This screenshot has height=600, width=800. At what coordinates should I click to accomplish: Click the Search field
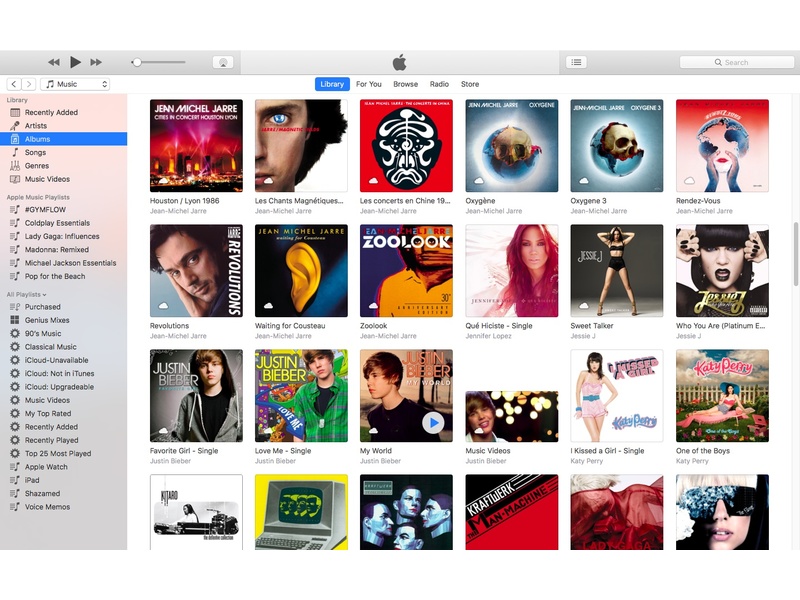[x=737, y=62]
